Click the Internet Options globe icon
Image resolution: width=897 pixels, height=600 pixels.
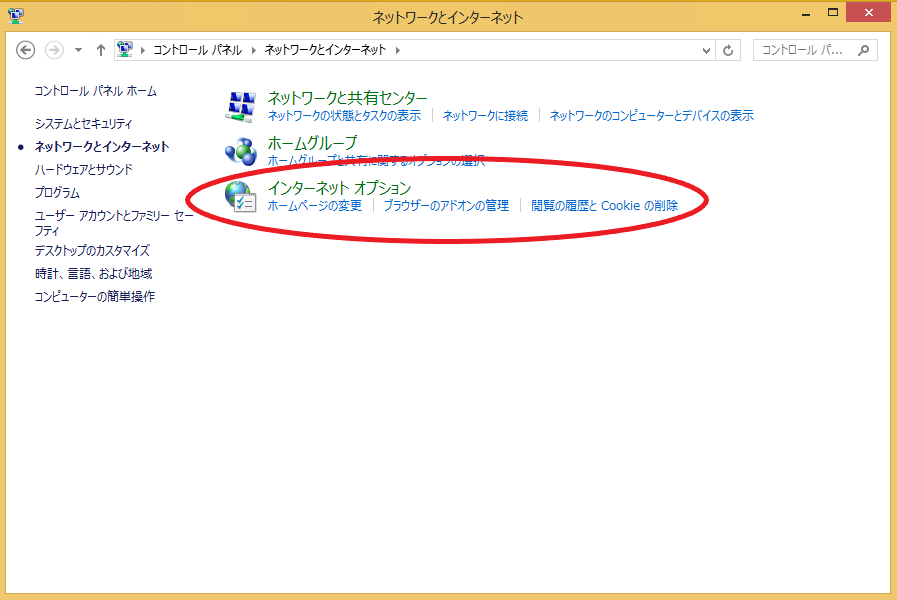click(241, 197)
